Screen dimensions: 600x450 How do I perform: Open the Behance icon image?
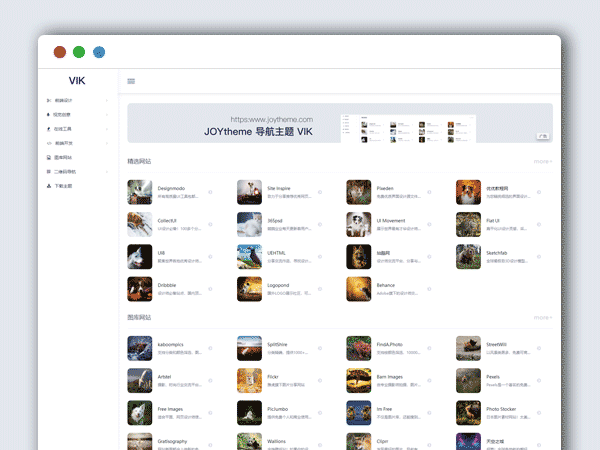click(x=359, y=289)
